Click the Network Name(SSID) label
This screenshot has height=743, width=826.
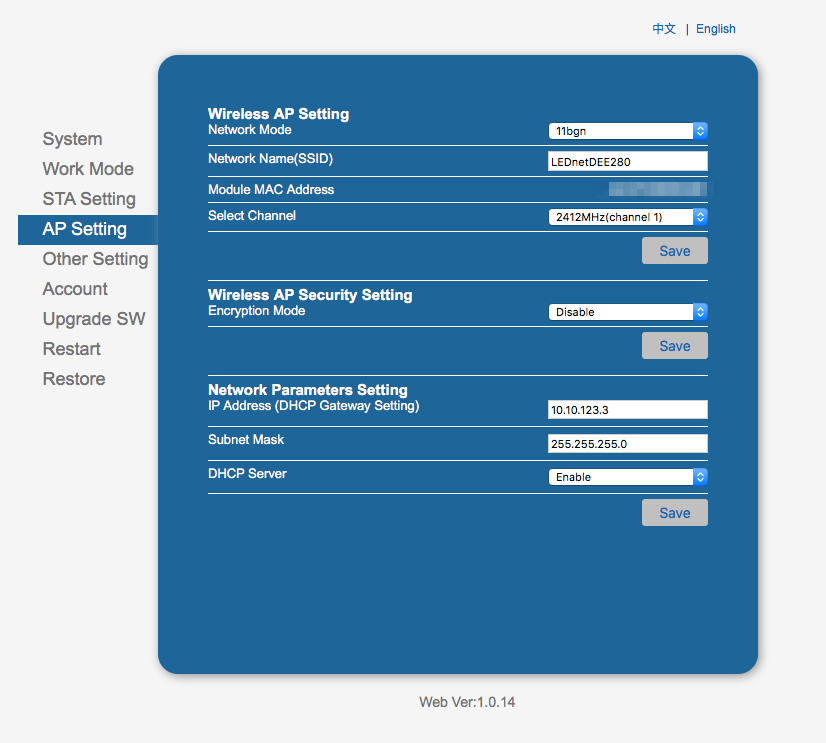pos(270,159)
